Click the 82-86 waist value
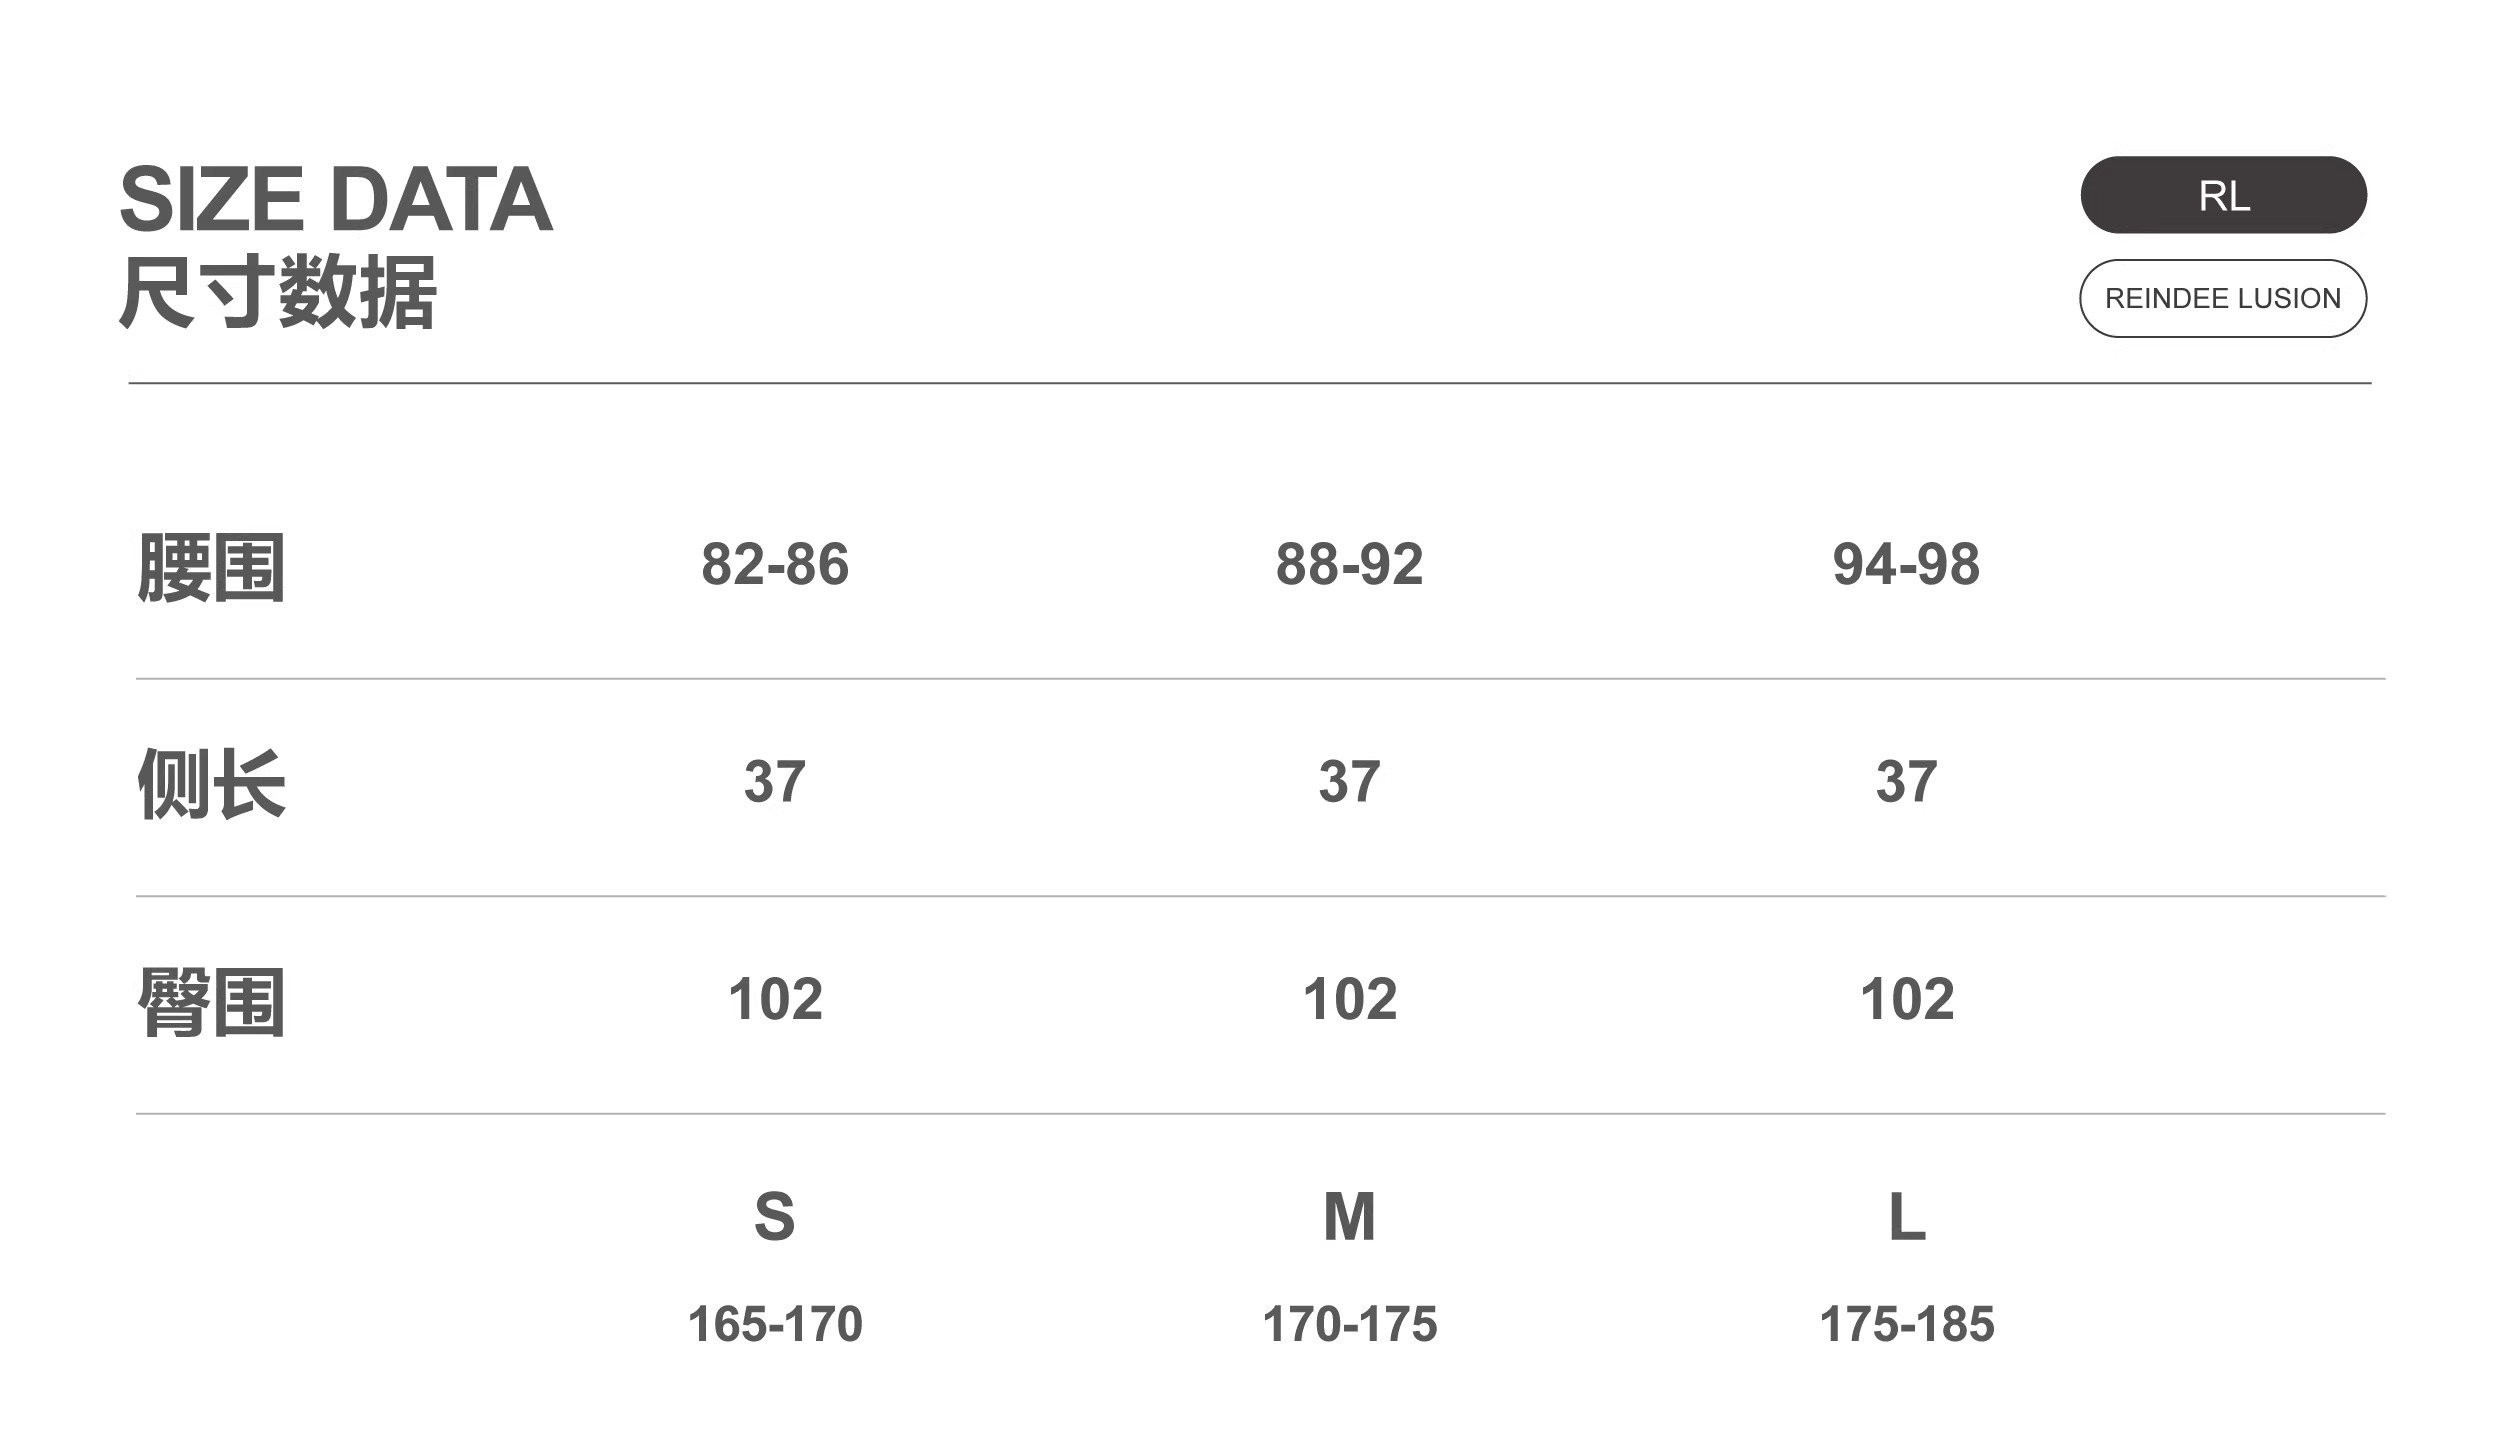The height and width of the screenshot is (1441, 2499). click(x=775, y=564)
